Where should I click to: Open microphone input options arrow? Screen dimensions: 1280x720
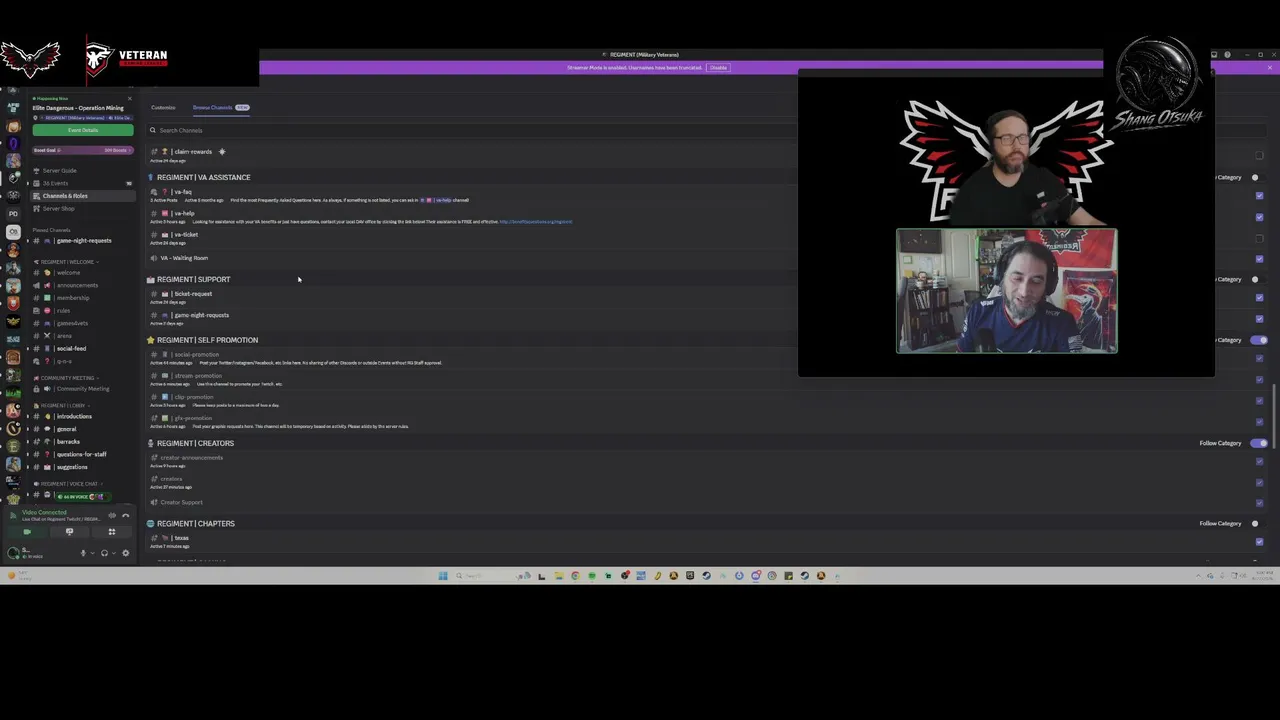92,553
